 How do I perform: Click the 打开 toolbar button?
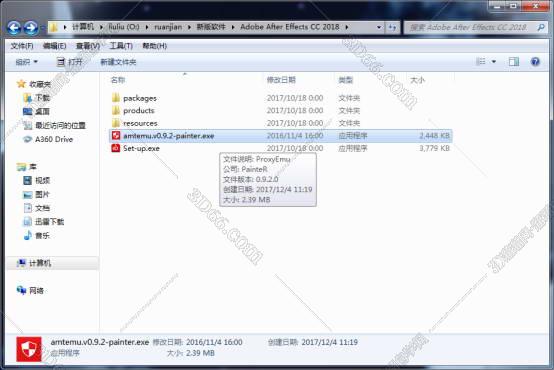click(70, 62)
